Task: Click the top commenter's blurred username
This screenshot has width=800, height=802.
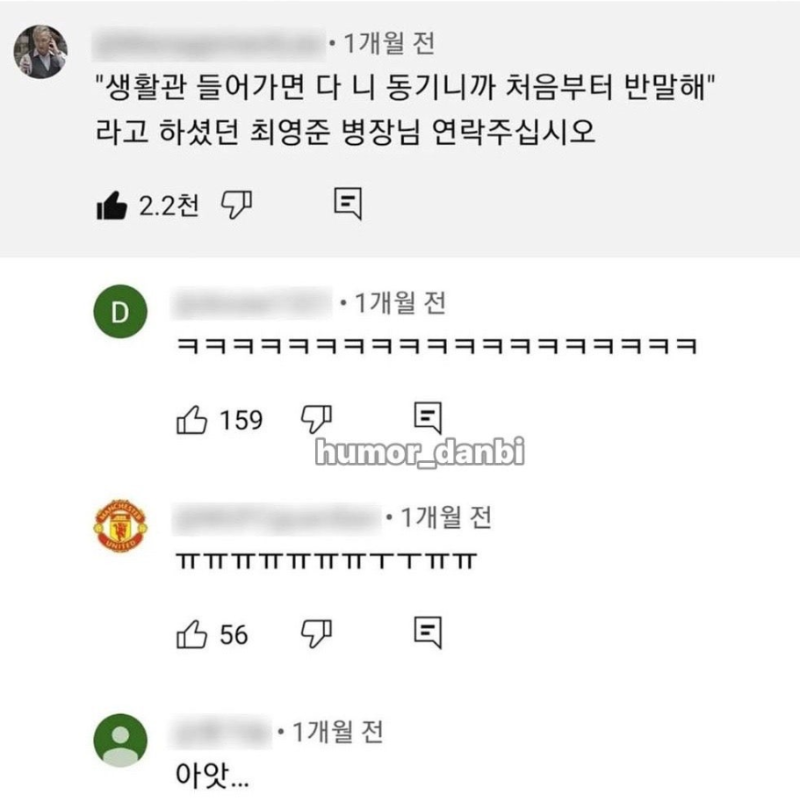Action: coord(210,44)
